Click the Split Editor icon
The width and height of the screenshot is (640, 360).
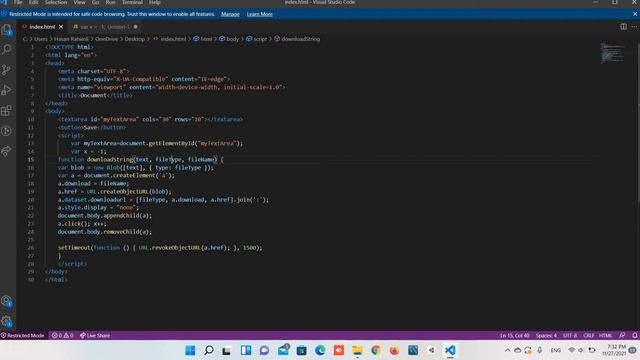[x=623, y=27]
